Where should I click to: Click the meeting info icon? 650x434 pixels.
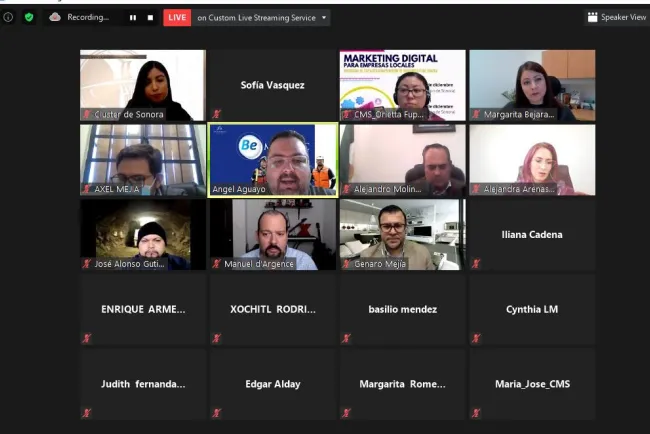point(8,17)
